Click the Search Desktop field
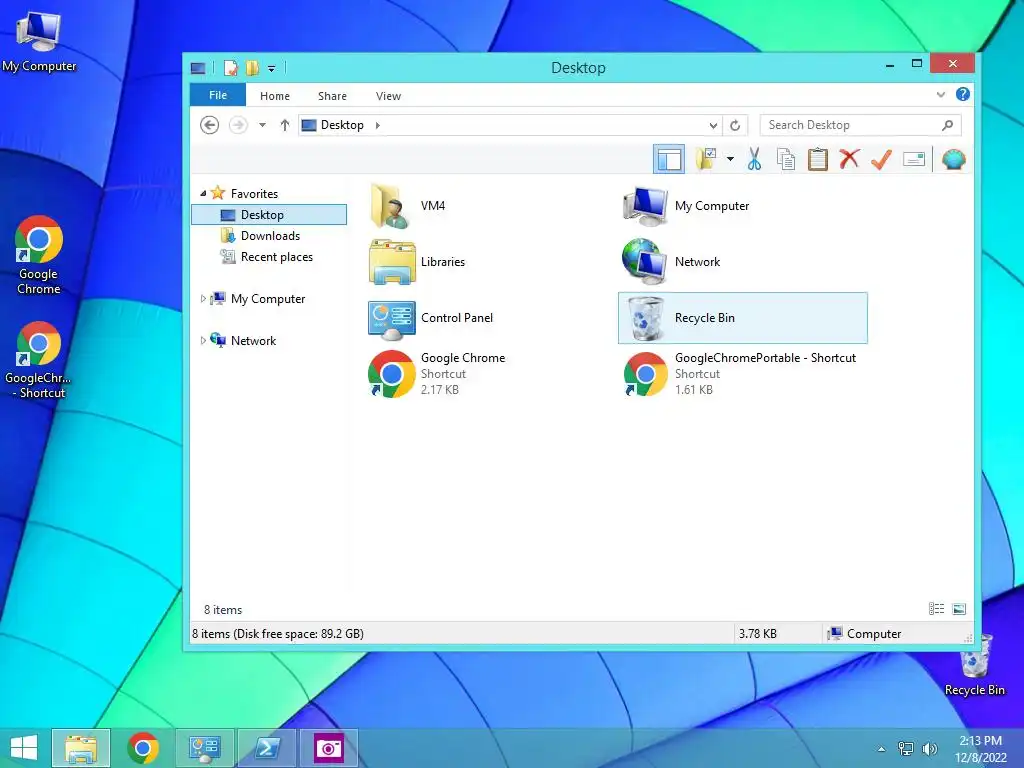 (859, 125)
